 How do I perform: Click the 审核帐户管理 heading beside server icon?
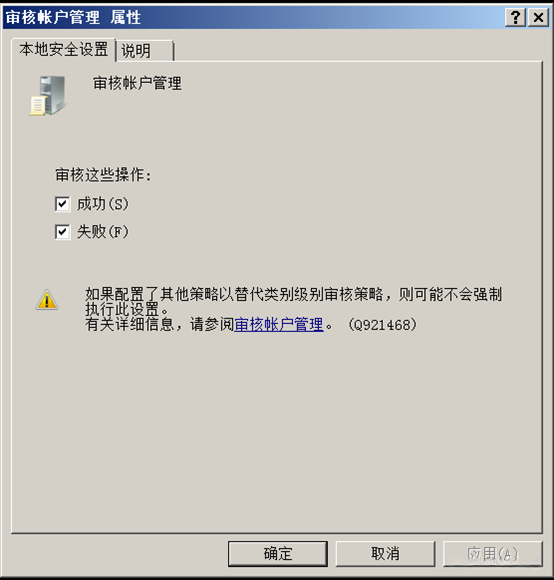tap(137, 83)
